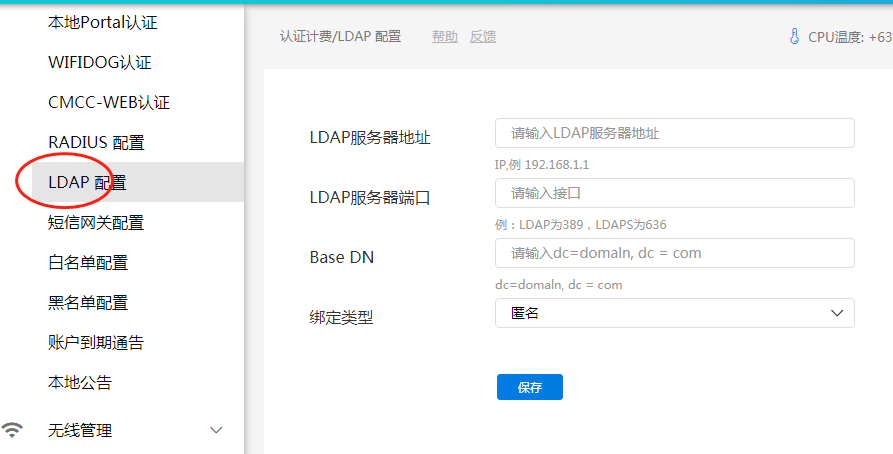Click the 绑定类型 dropdown arrow
This screenshot has height=454, width=893.
click(837, 313)
